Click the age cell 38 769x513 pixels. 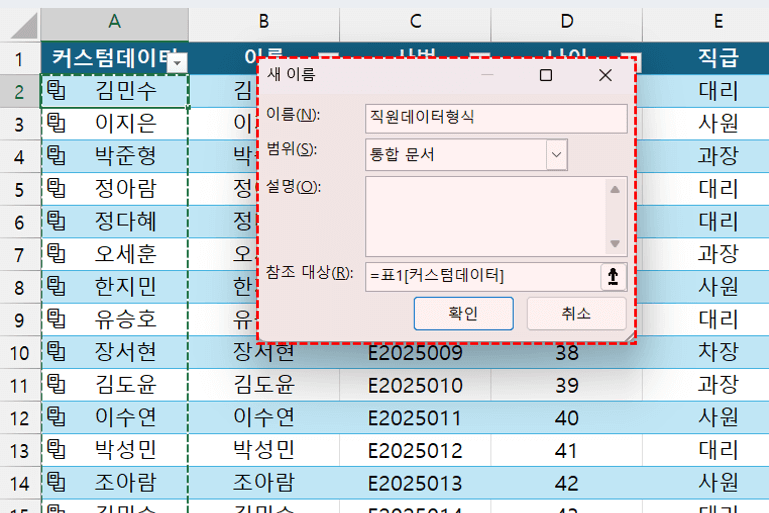point(567,352)
